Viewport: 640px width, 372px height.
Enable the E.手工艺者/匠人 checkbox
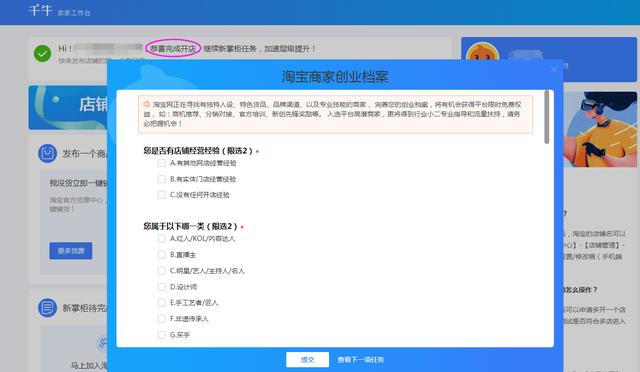coord(162,303)
